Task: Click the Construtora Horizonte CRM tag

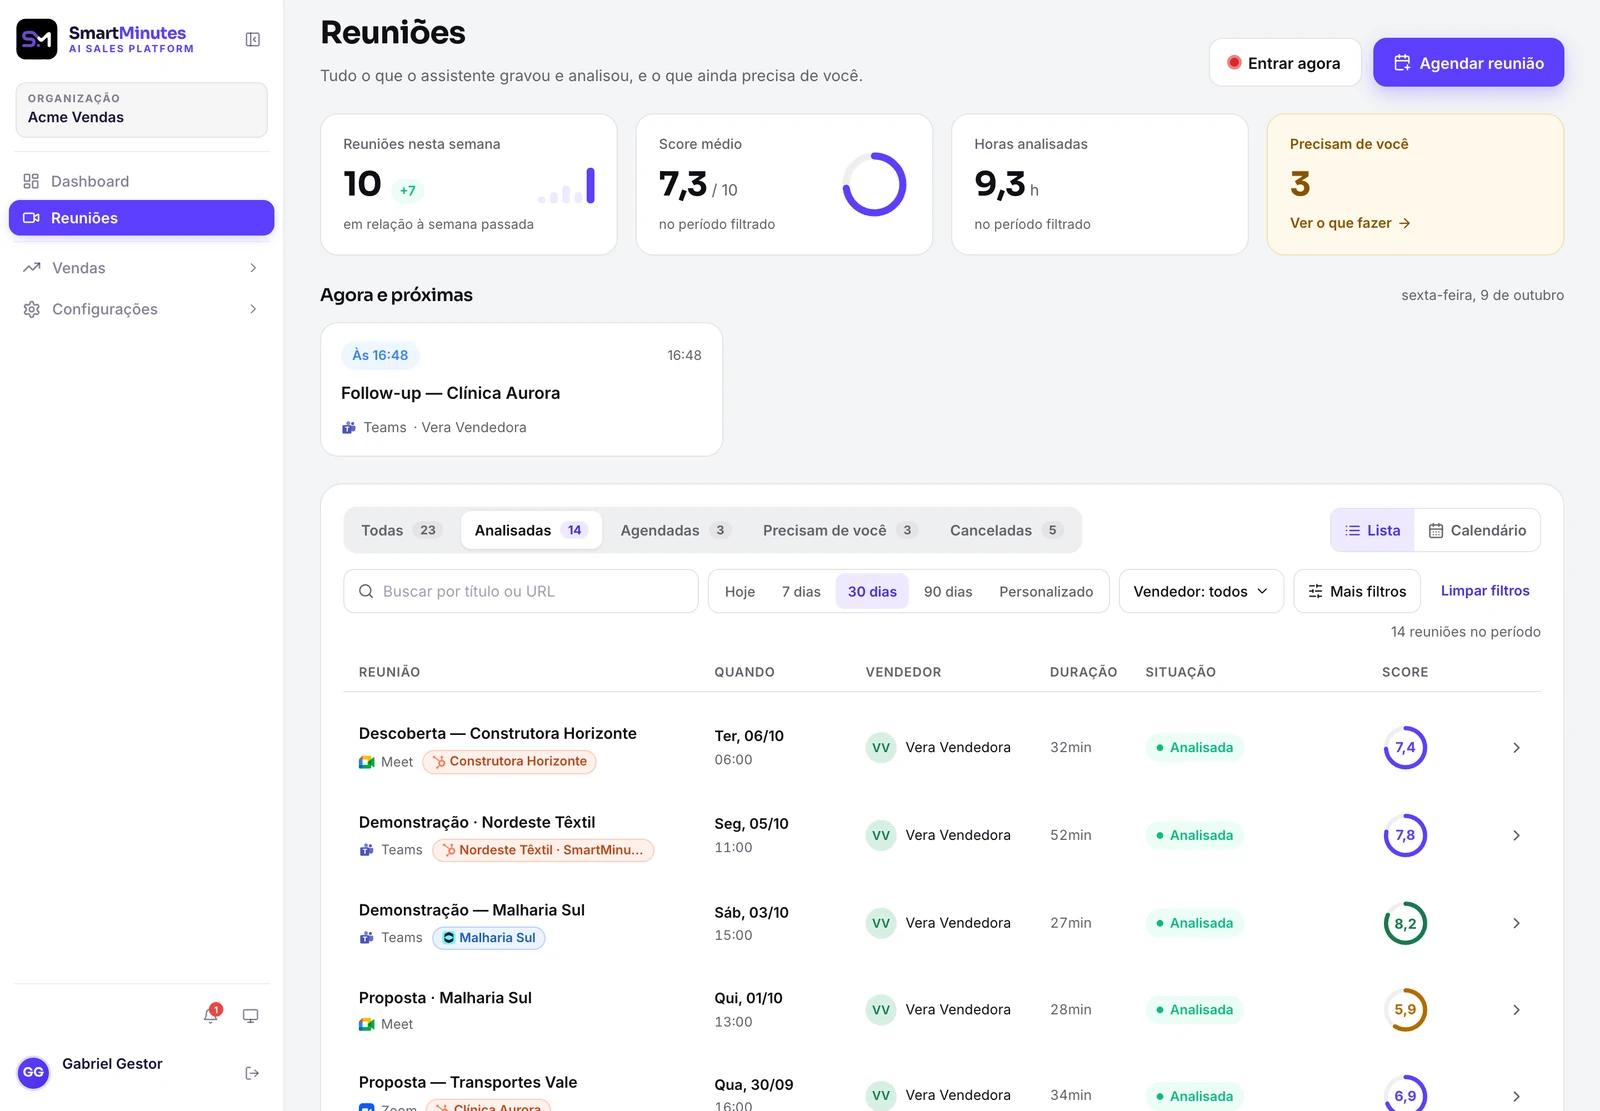Action: click(510, 762)
